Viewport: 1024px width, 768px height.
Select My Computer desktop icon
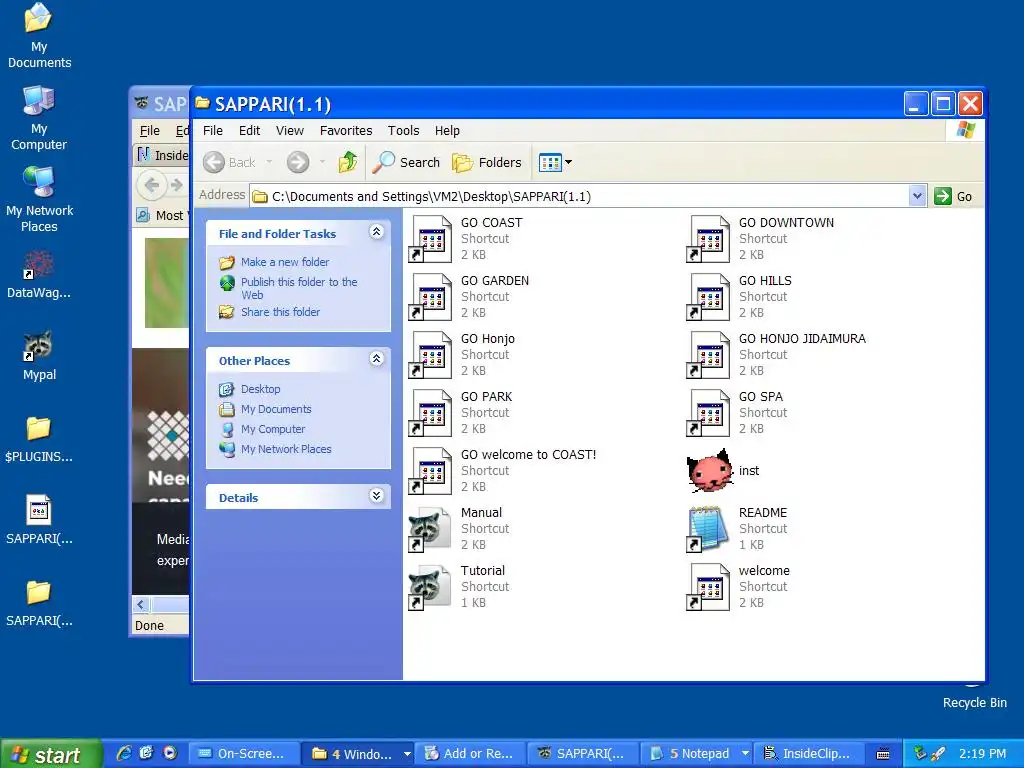[x=39, y=118]
